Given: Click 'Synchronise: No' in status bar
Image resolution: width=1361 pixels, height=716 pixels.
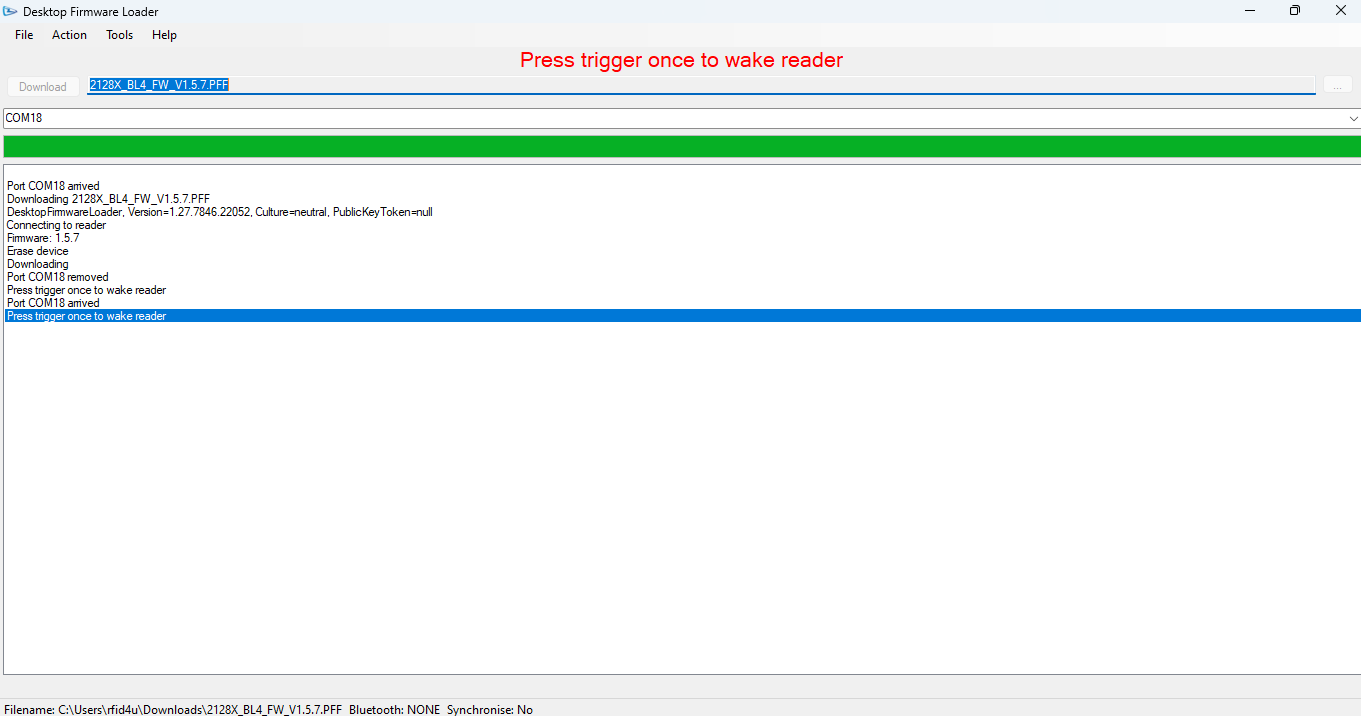Looking at the screenshot, I should click(490, 709).
